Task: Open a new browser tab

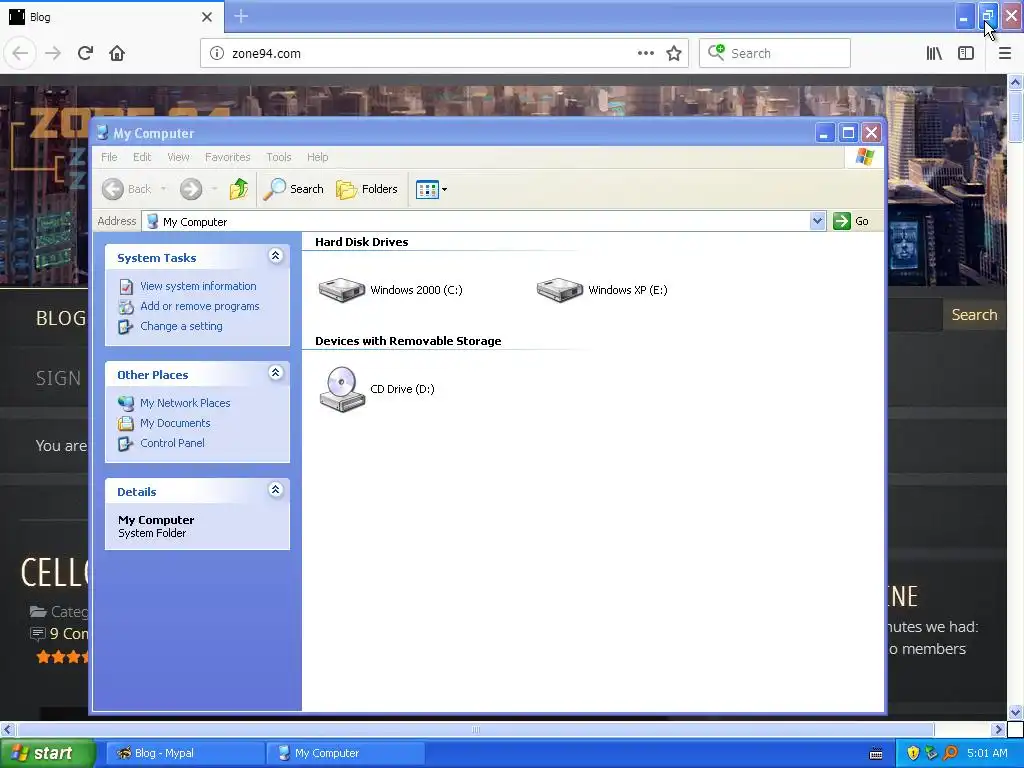Action: 241,16
